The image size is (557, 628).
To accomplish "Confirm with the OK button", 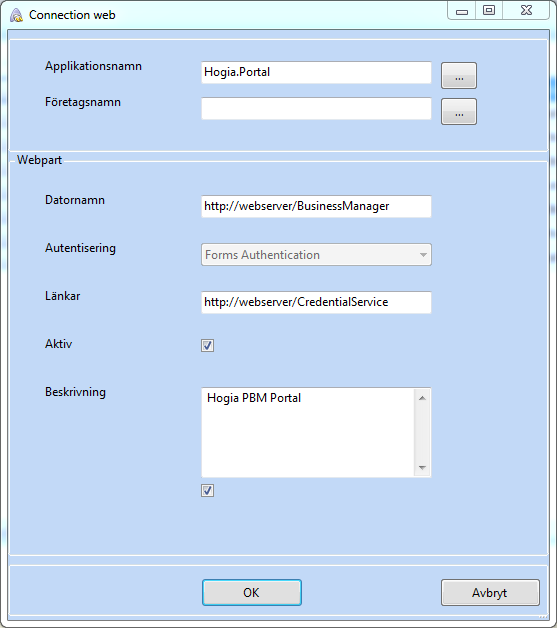I will [x=251, y=592].
